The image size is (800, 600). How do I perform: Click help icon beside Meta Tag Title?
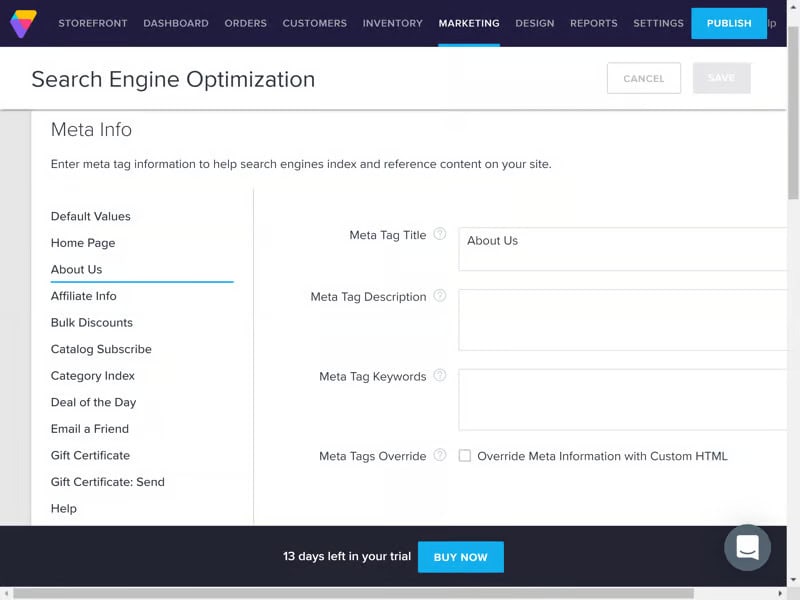pyautogui.click(x=440, y=234)
